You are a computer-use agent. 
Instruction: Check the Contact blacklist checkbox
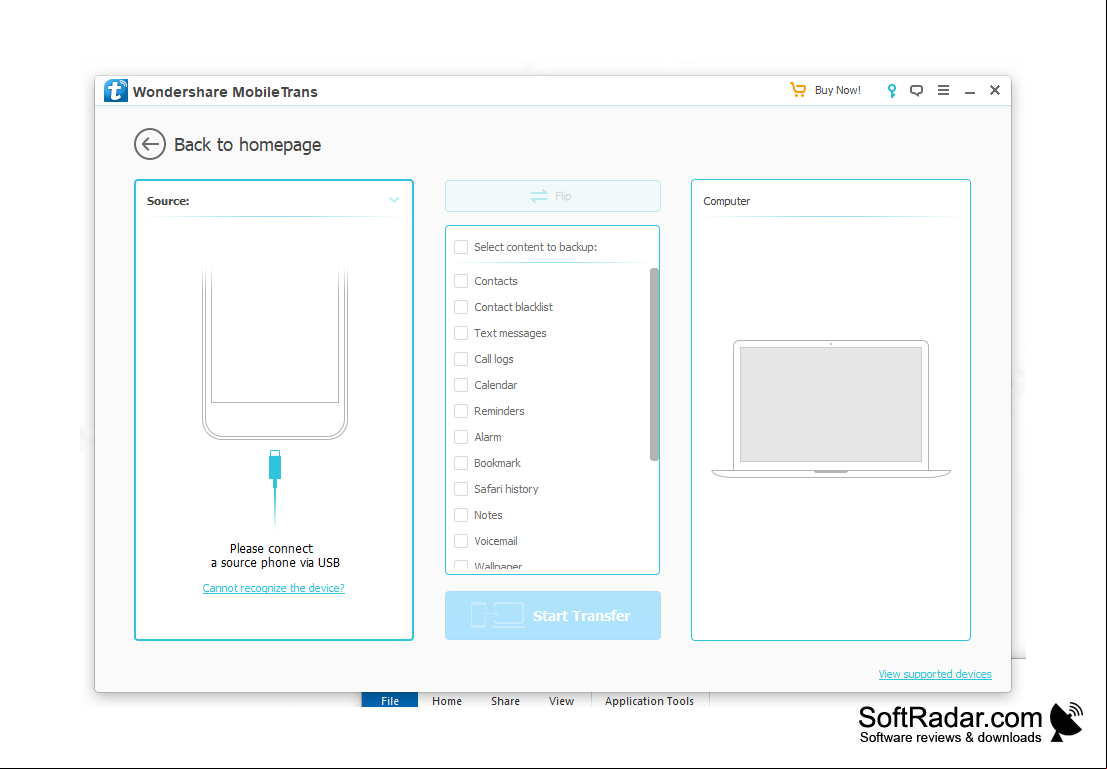coord(461,307)
